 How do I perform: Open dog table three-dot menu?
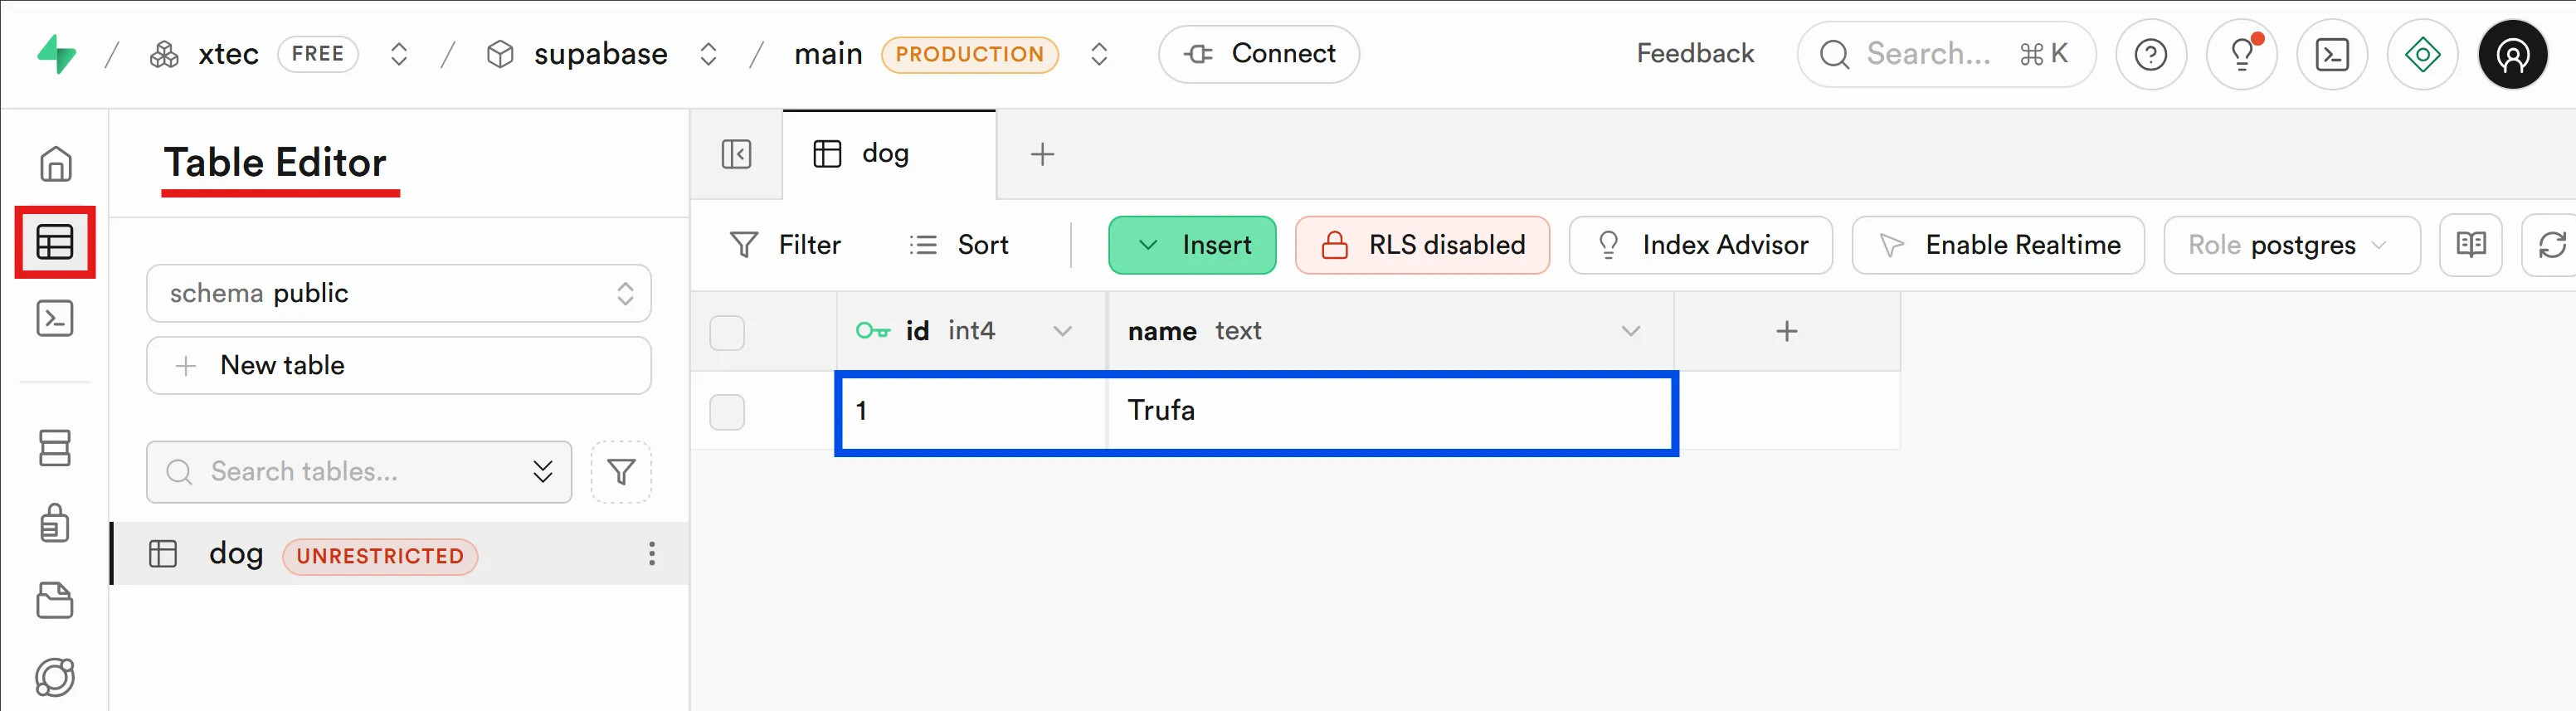(652, 554)
